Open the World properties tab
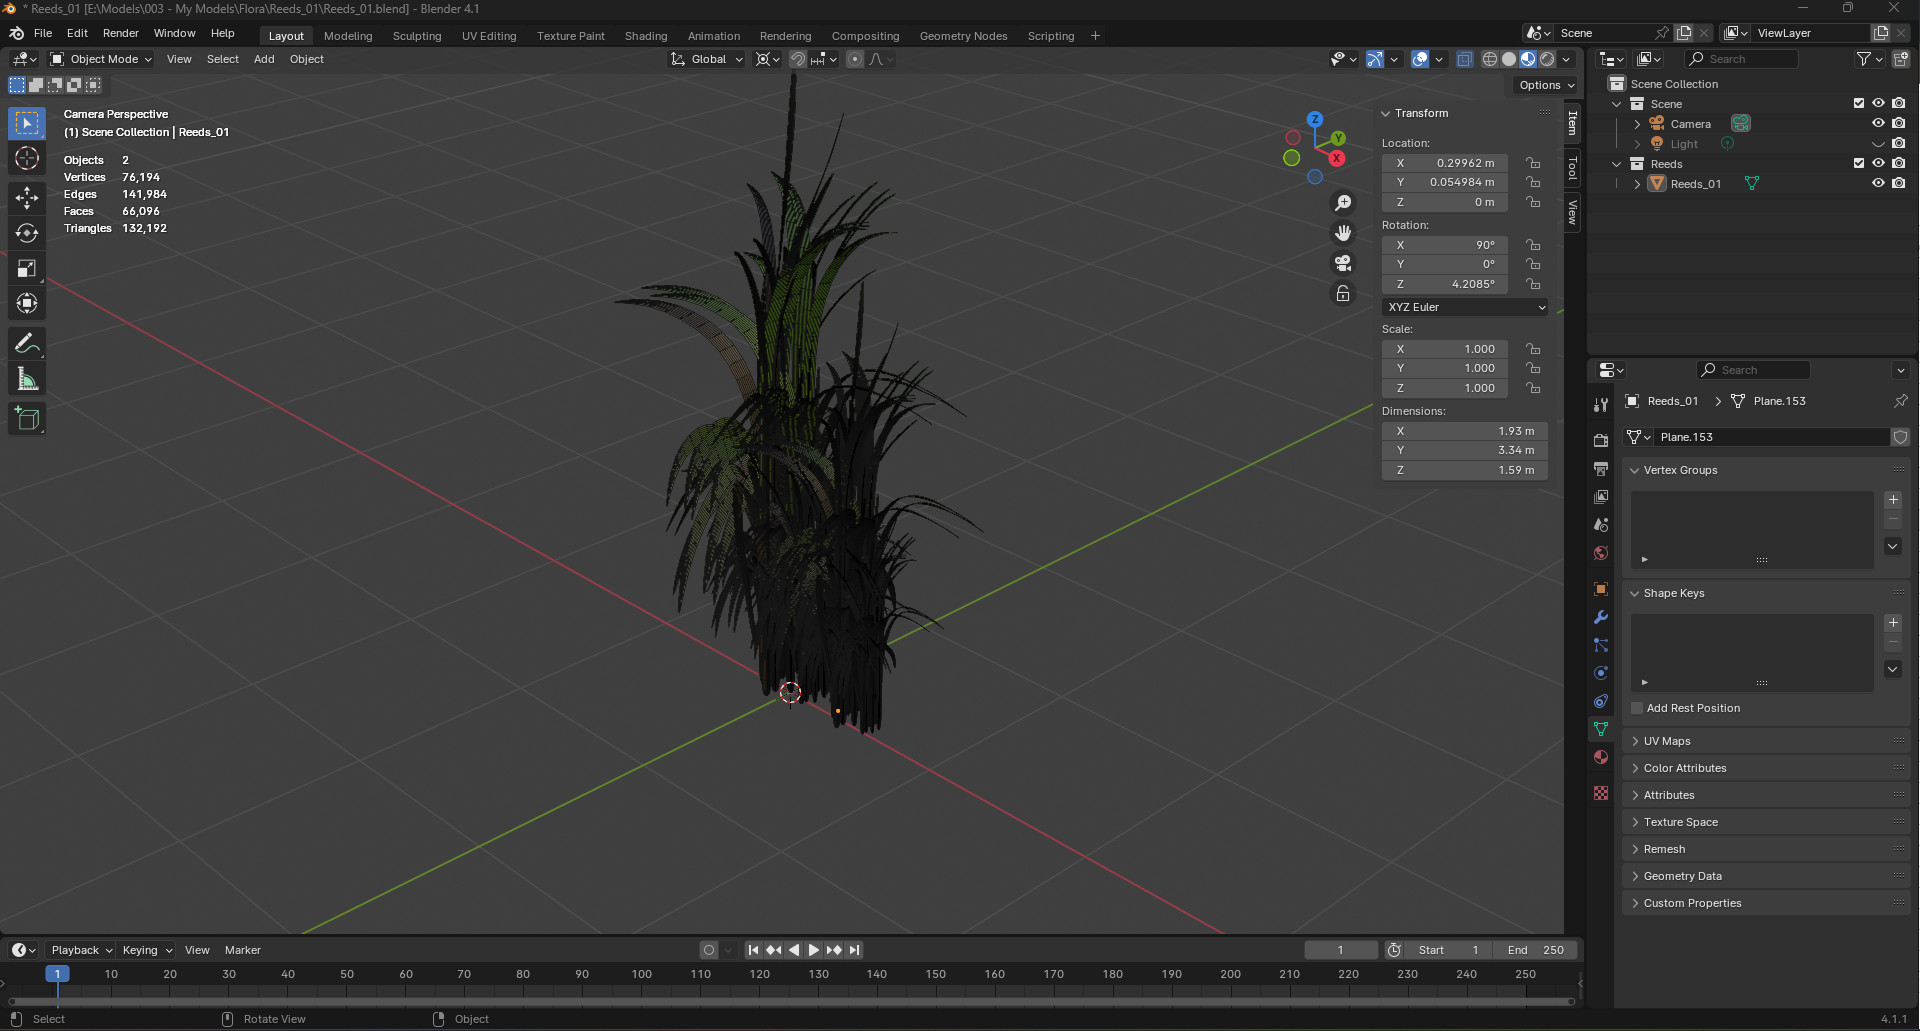Viewport: 1920px width, 1031px height. coord(1601,553)
